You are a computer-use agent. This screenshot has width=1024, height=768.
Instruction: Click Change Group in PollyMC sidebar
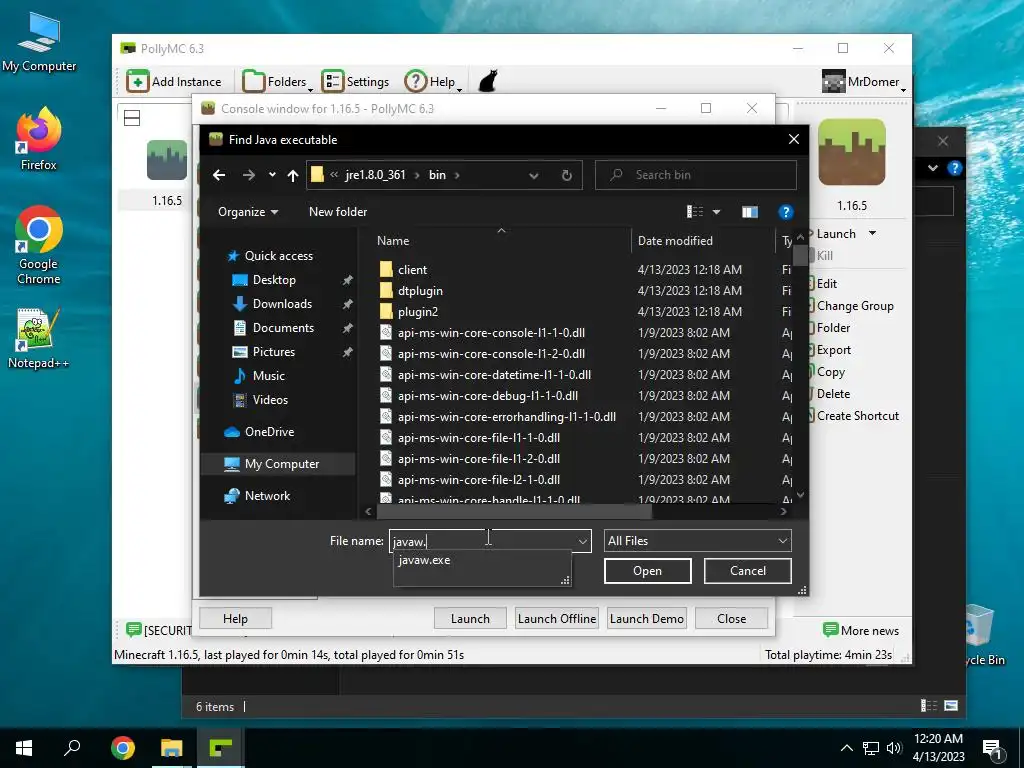click(x=855, y=306)
